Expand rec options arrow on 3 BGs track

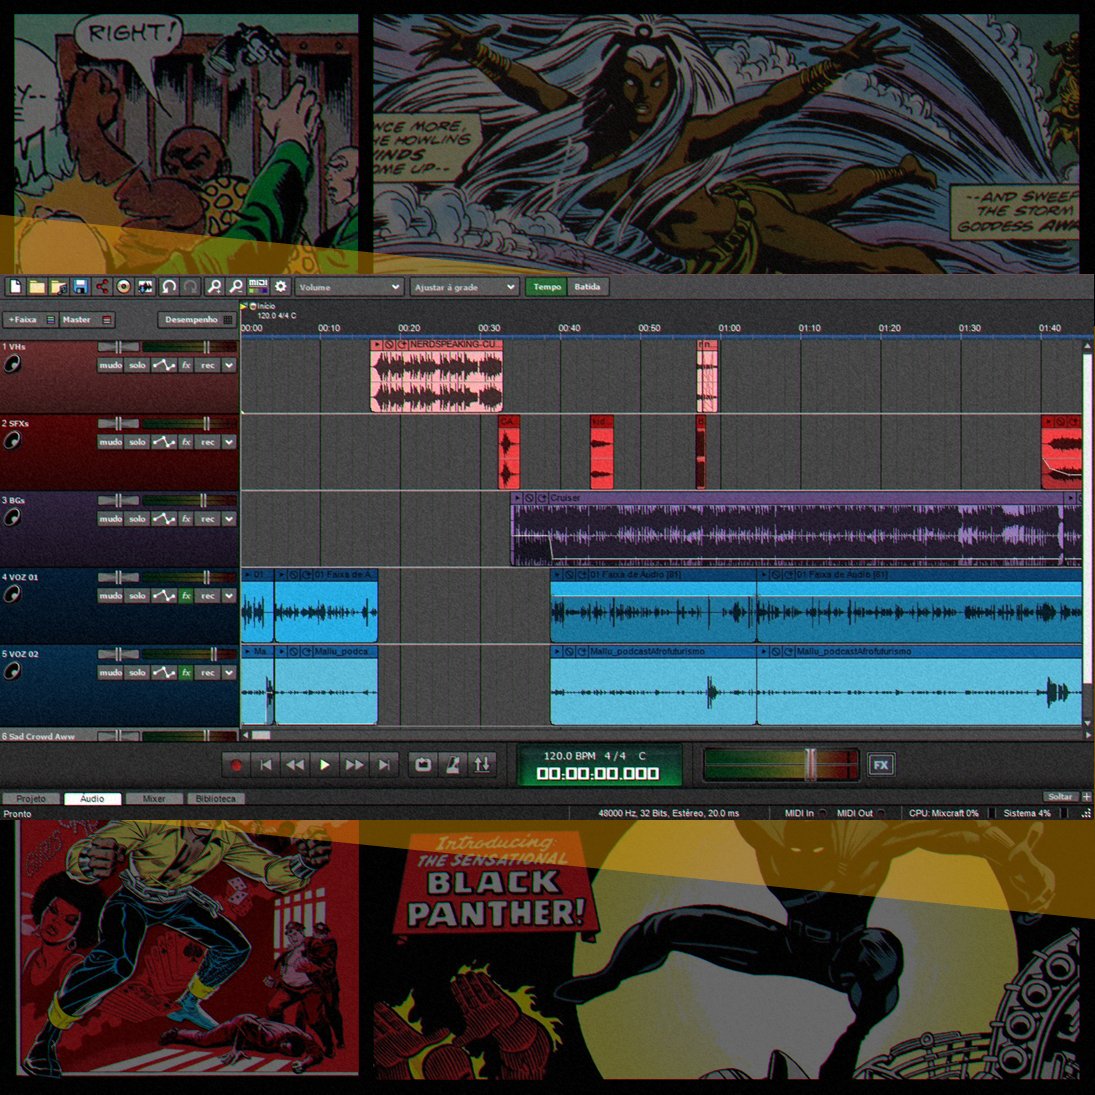tap(229, 519)
